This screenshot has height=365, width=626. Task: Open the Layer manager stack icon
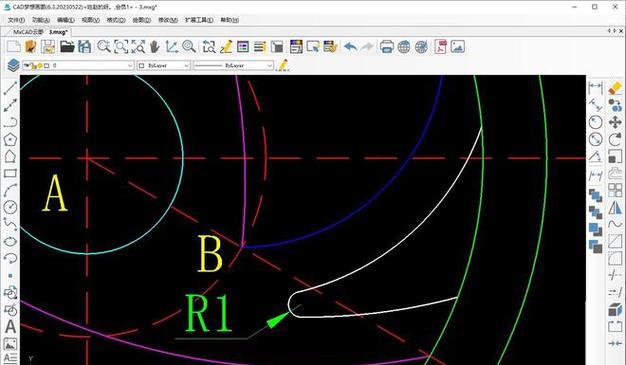tap(13, 65)
